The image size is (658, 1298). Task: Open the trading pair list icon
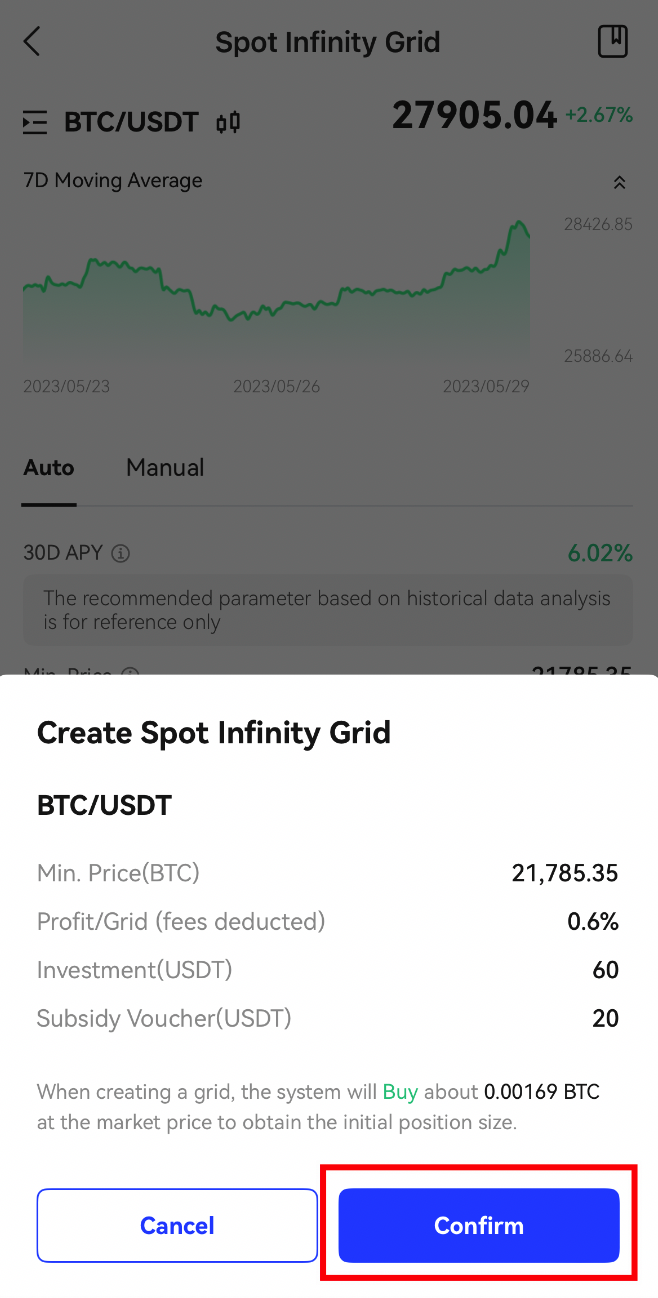coord(35,123)
